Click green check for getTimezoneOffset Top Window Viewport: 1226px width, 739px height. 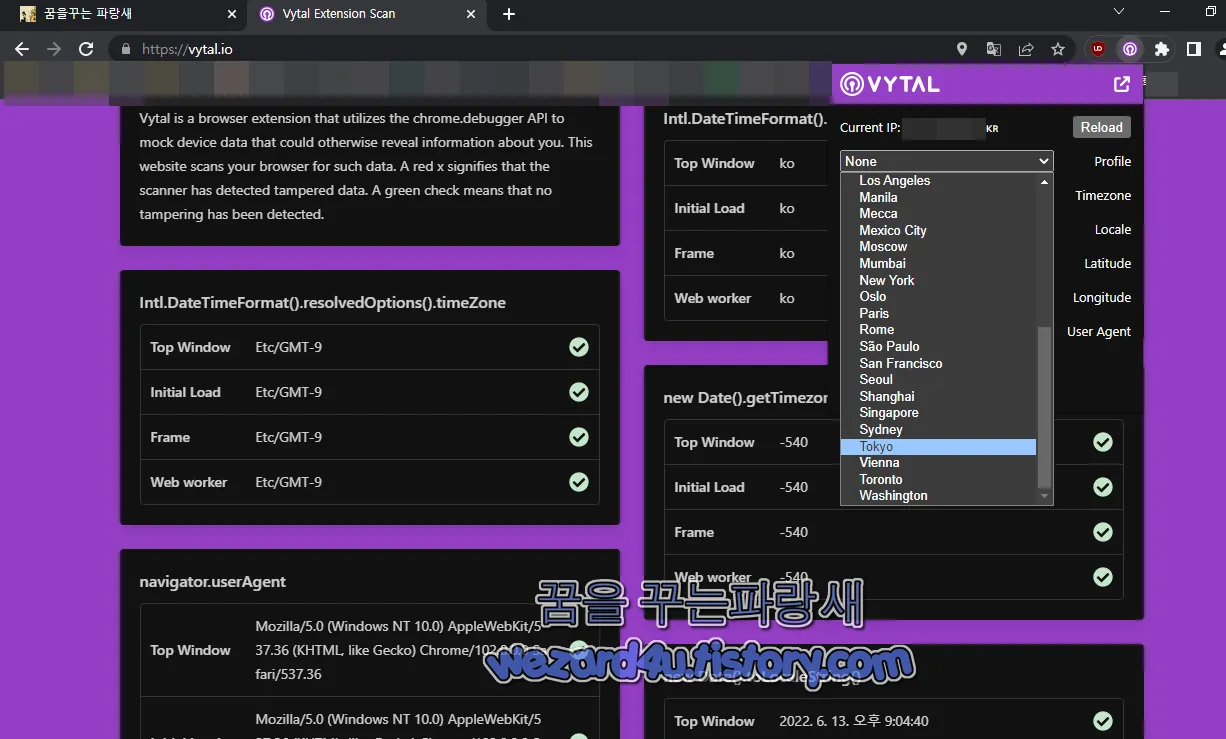(x=1103, y=442)
